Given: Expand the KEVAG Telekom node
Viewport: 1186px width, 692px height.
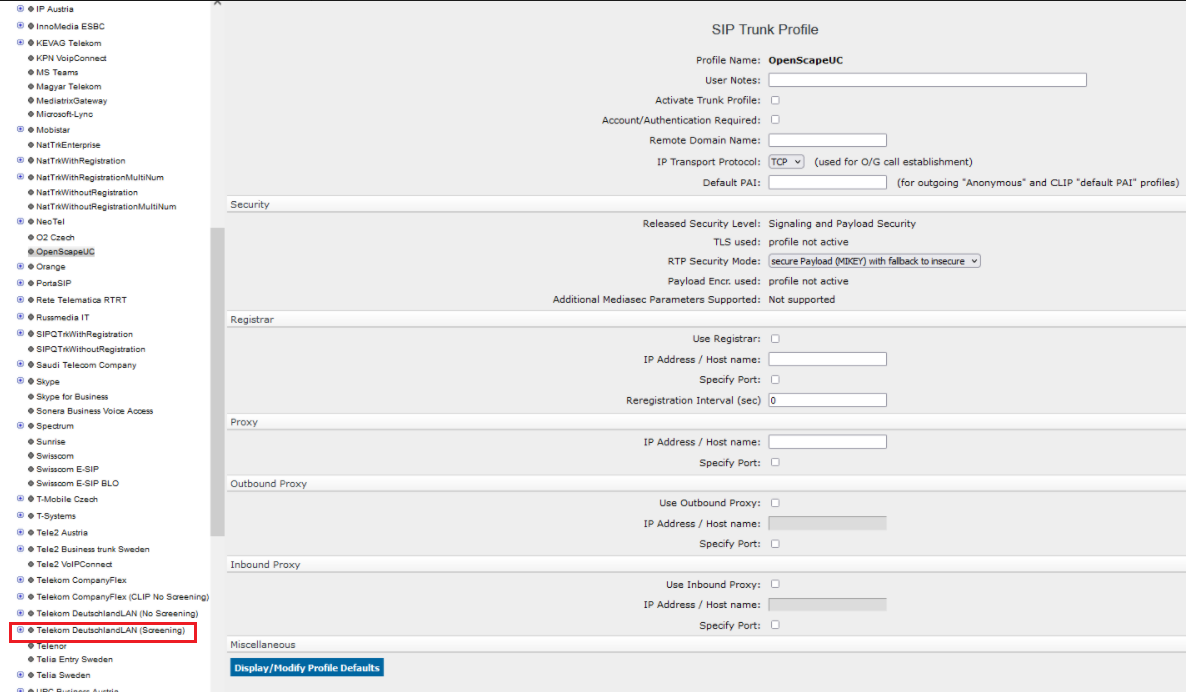Looking at the screenshot, I should pos(20,42).
